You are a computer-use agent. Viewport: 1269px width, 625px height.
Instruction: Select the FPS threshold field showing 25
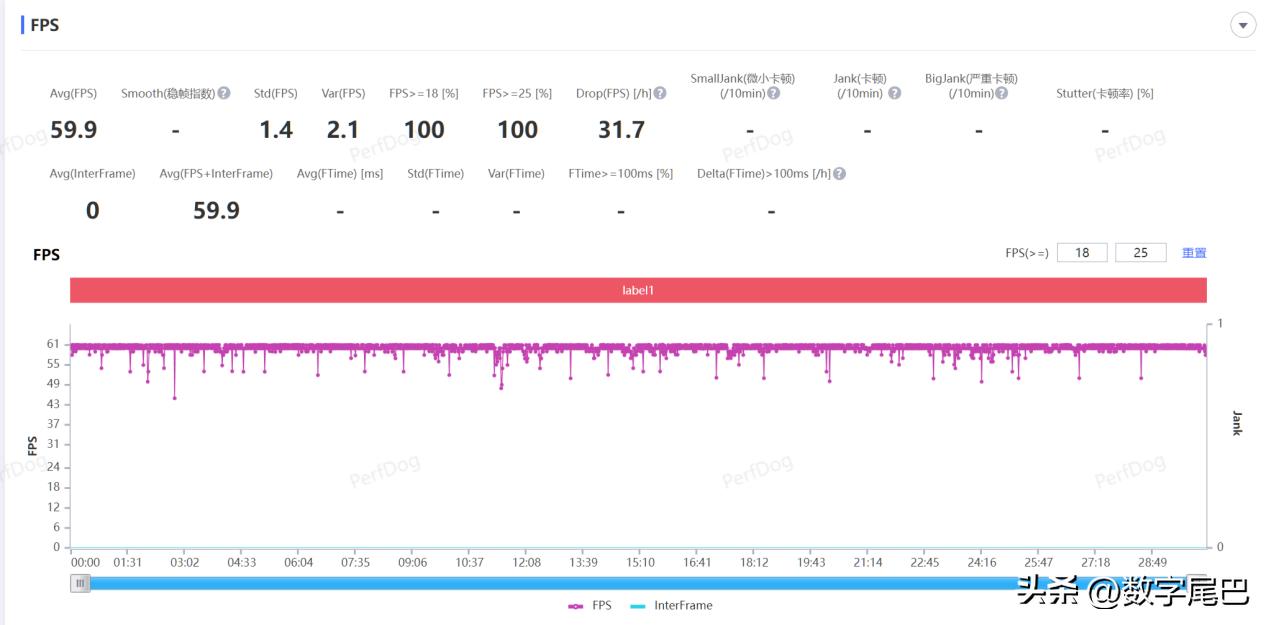coord(1141,253)
